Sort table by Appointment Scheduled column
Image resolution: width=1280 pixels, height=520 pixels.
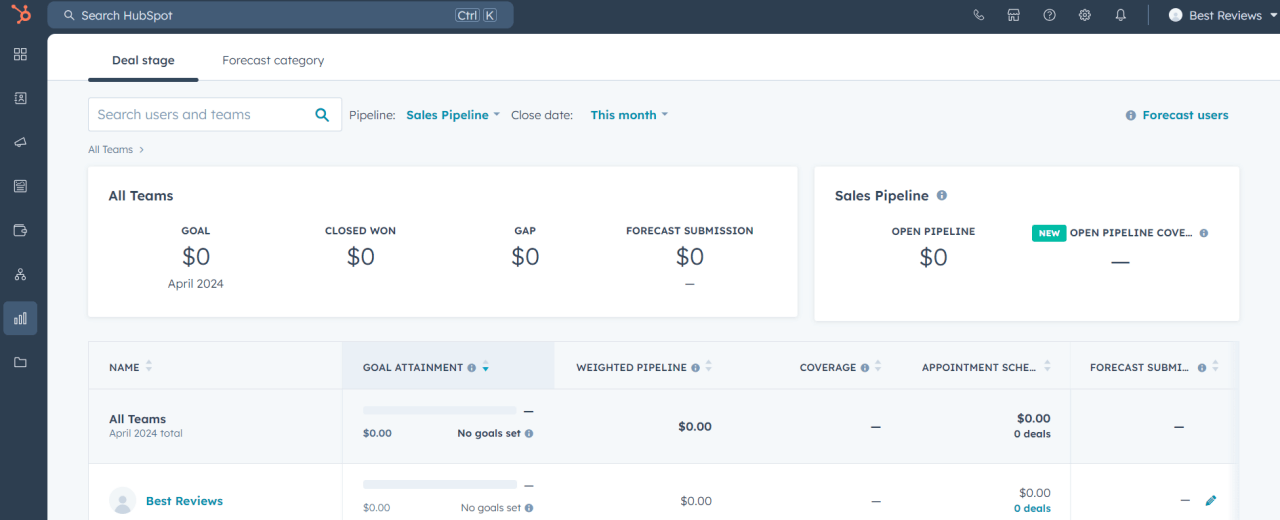point(1047,367)
